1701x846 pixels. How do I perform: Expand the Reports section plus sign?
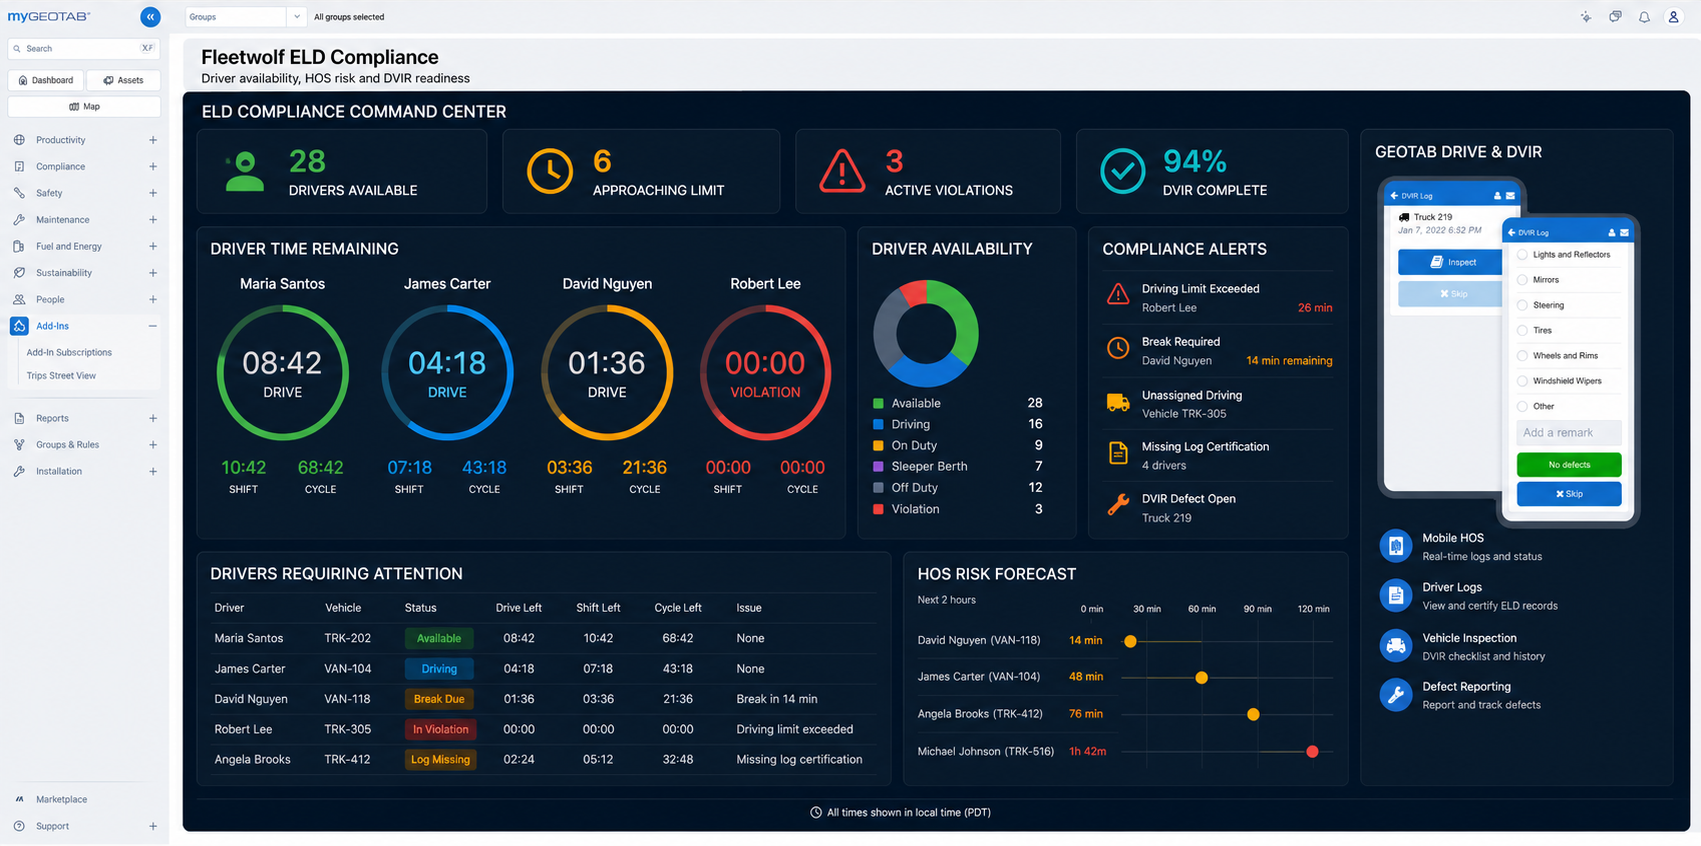153,418
